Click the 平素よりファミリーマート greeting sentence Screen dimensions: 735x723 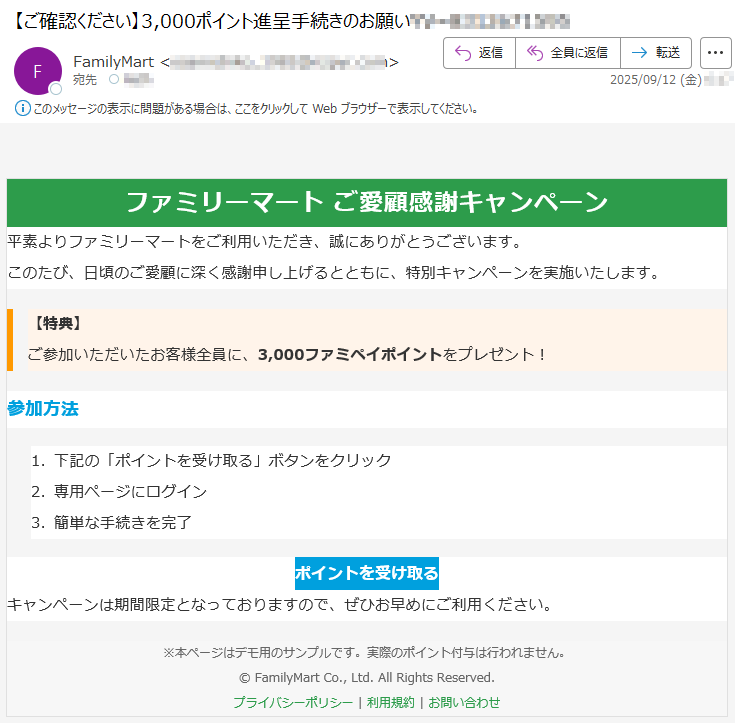coord(264,241)
